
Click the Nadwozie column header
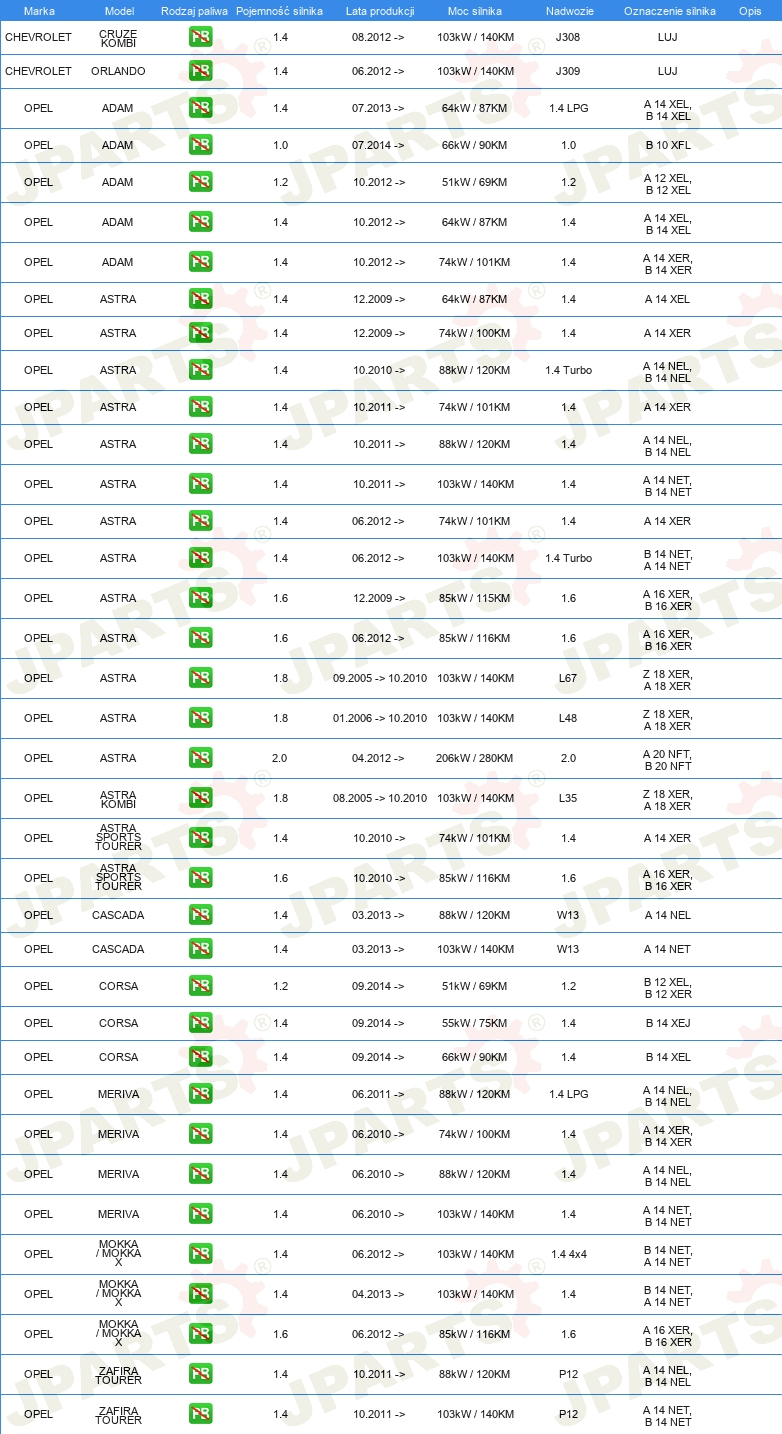[568, 11]
